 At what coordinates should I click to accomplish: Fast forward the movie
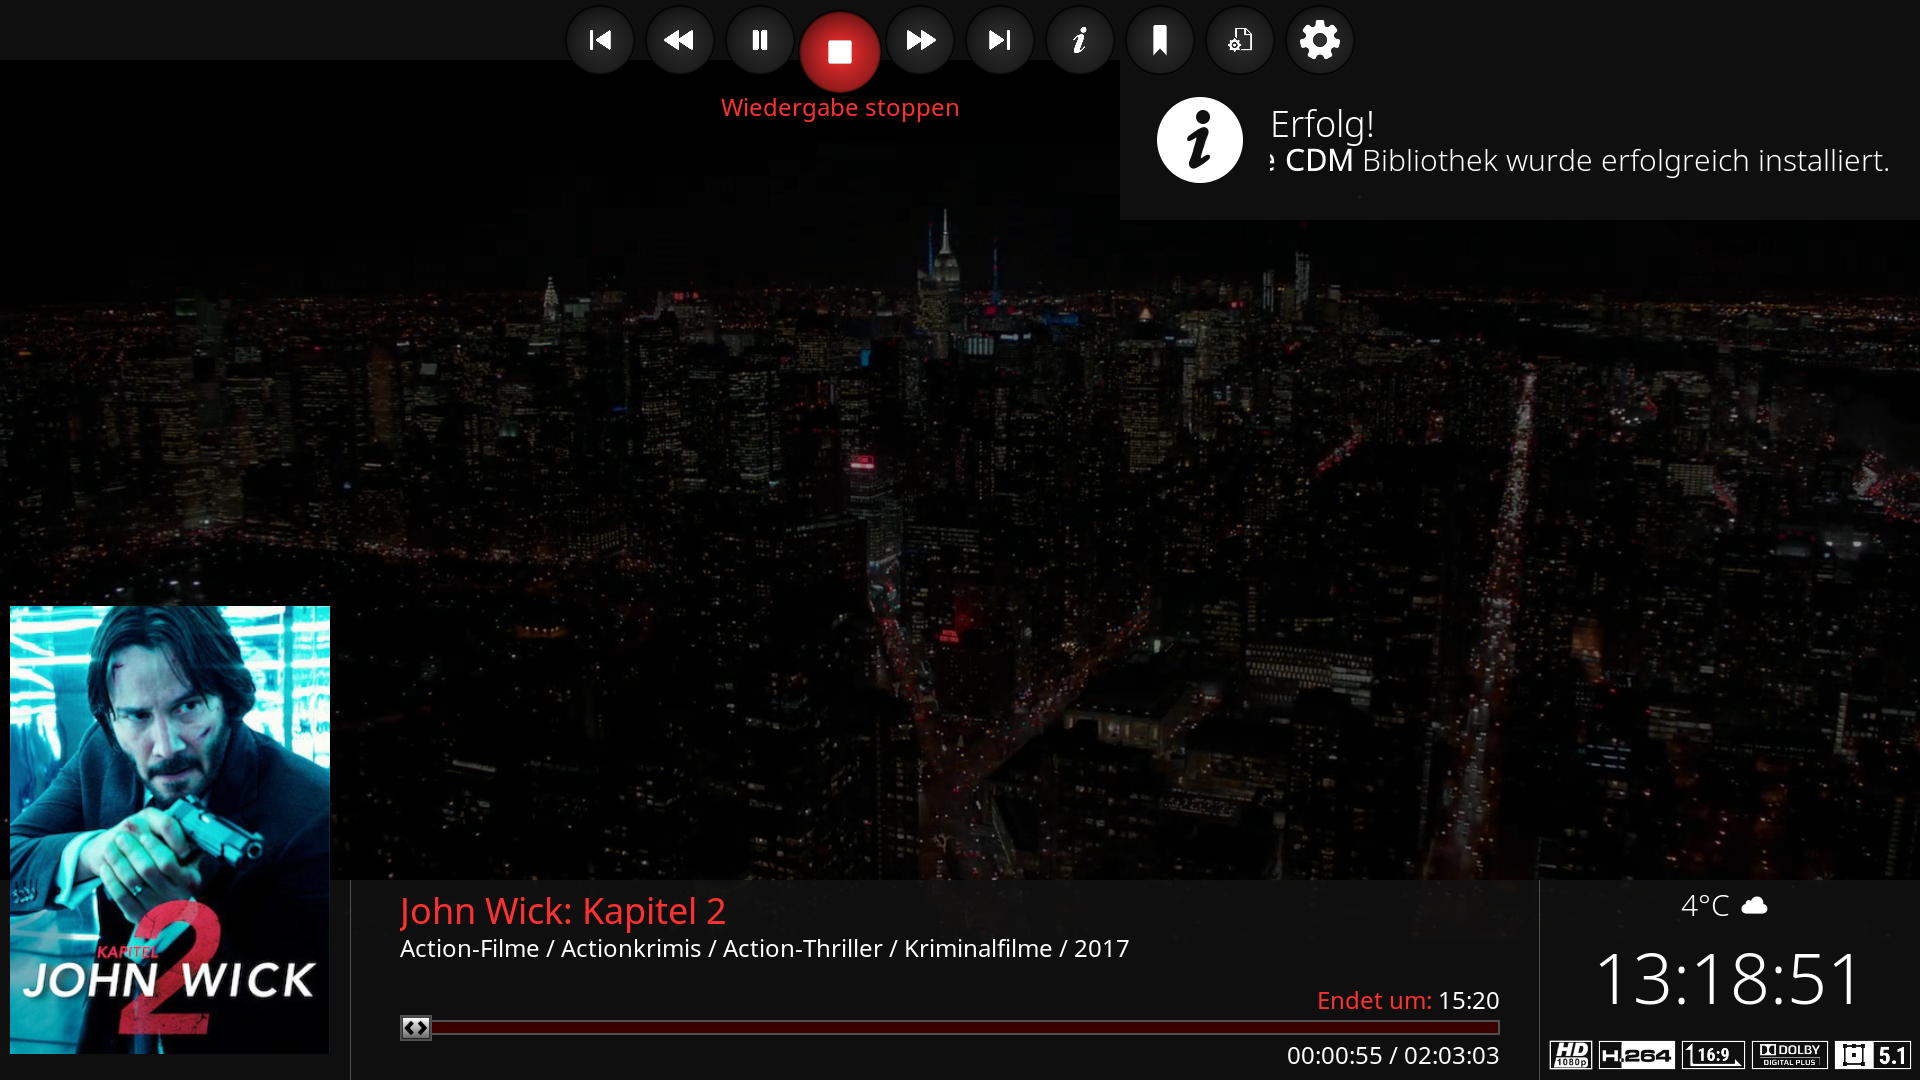(x=920, y=40)
